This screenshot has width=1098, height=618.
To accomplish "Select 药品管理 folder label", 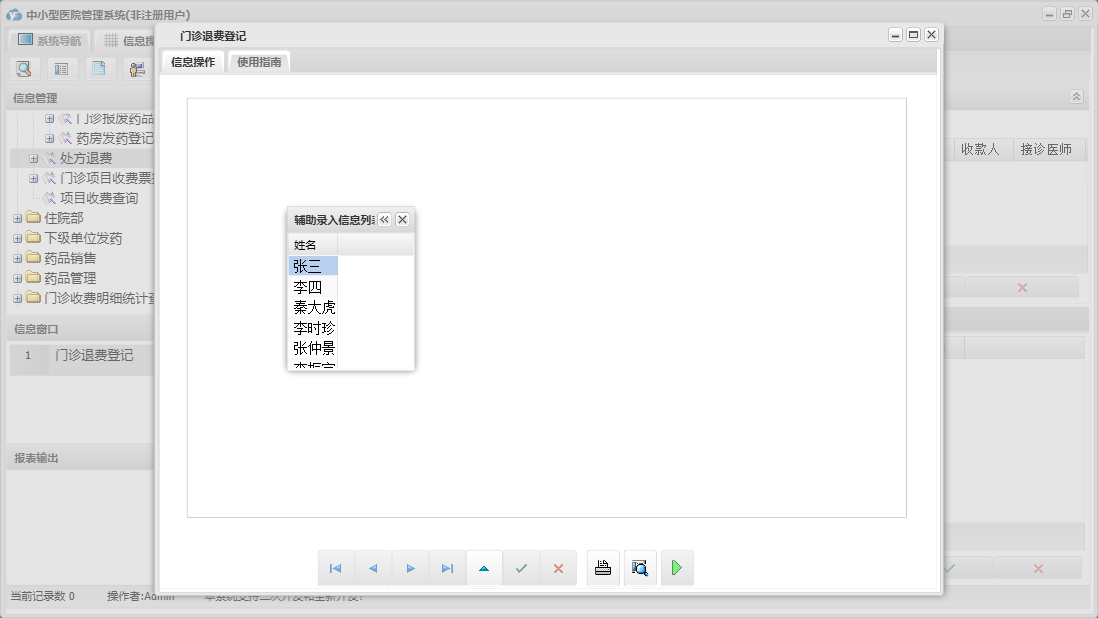I will pyautogui.click(x=70, y=279).
